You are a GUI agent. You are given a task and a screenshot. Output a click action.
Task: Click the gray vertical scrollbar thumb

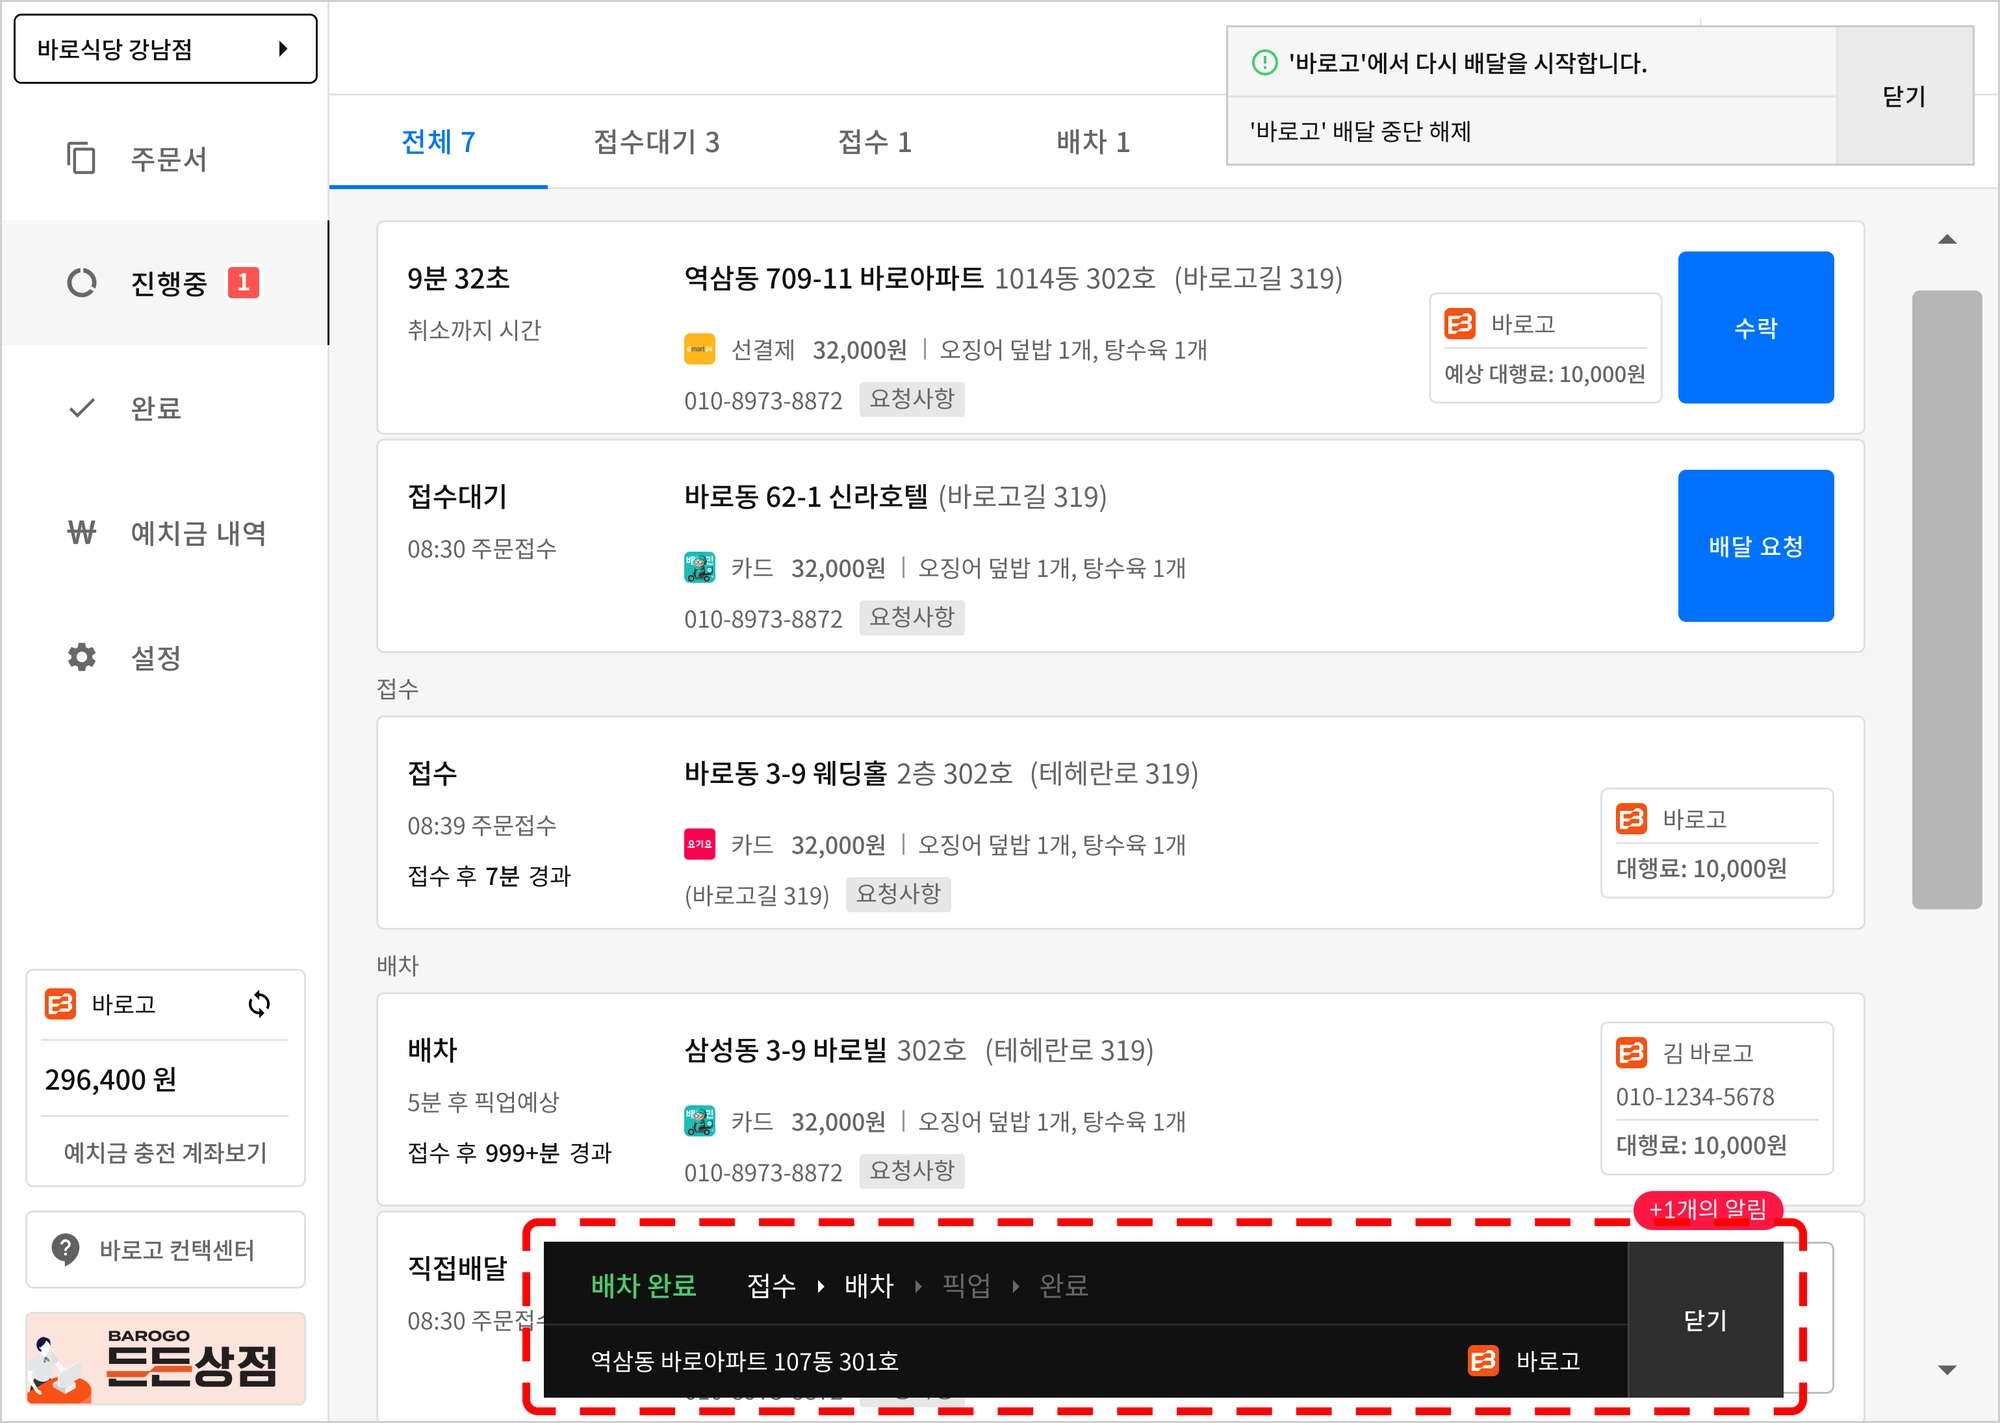1946,600
